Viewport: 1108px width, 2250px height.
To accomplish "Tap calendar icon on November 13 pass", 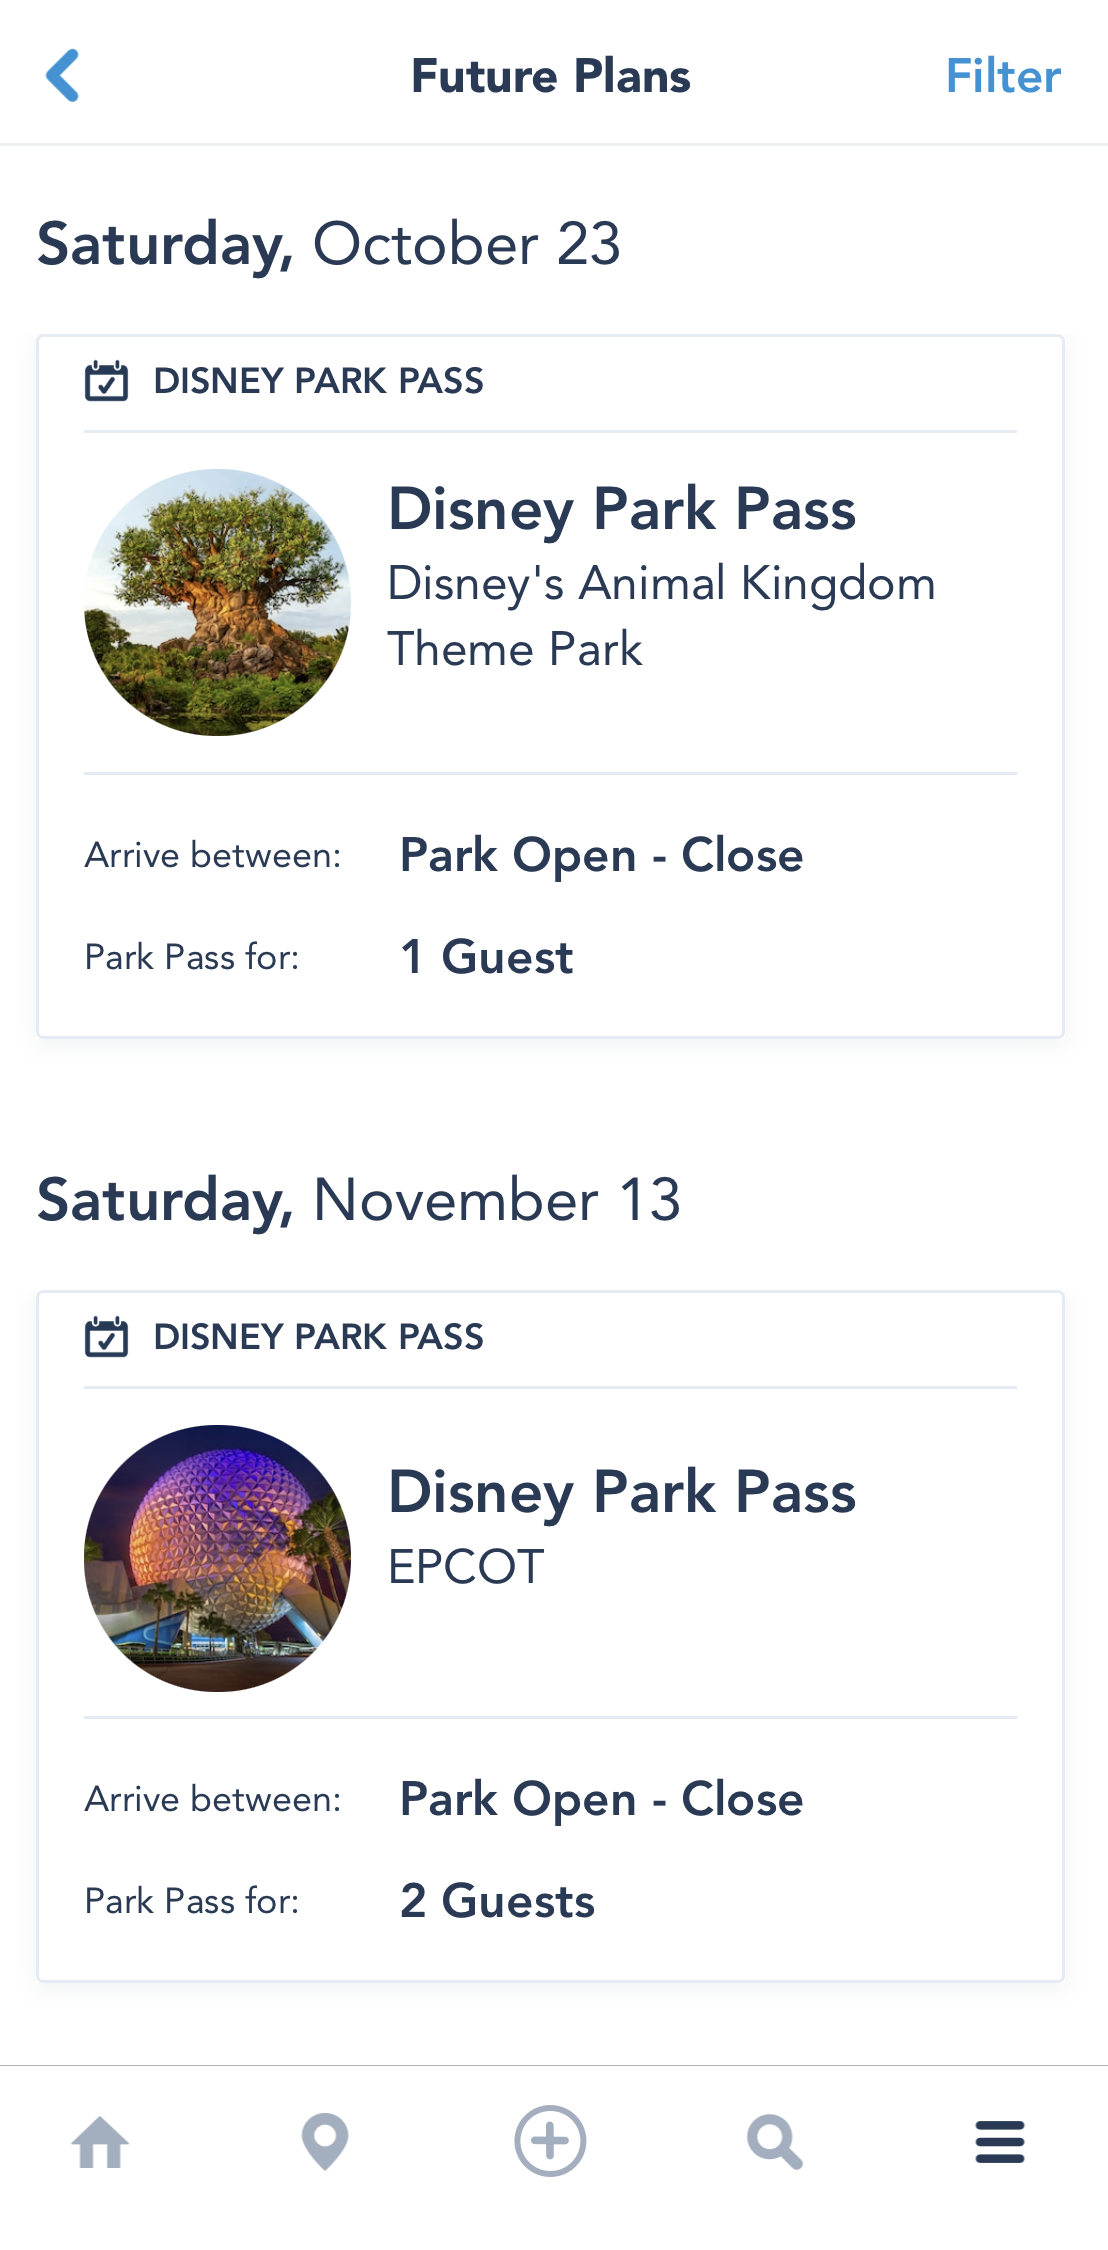I will pyautogui.click(x=106, y=1337).
